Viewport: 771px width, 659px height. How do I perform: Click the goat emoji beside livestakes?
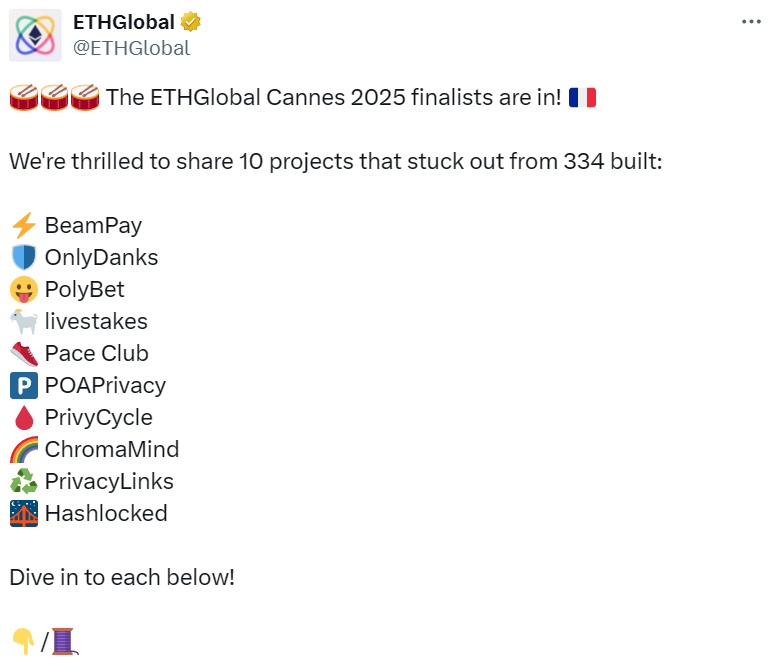click(23, 322)
